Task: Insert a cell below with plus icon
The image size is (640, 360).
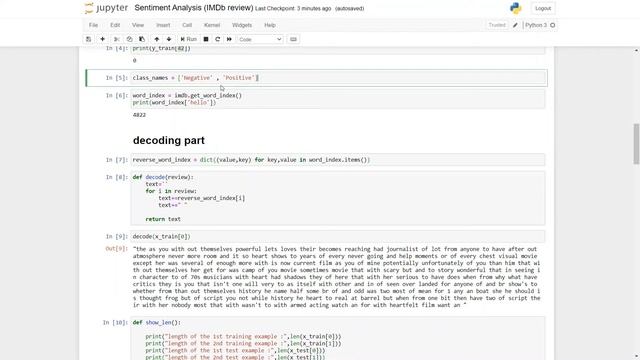Action: (102, 39)
